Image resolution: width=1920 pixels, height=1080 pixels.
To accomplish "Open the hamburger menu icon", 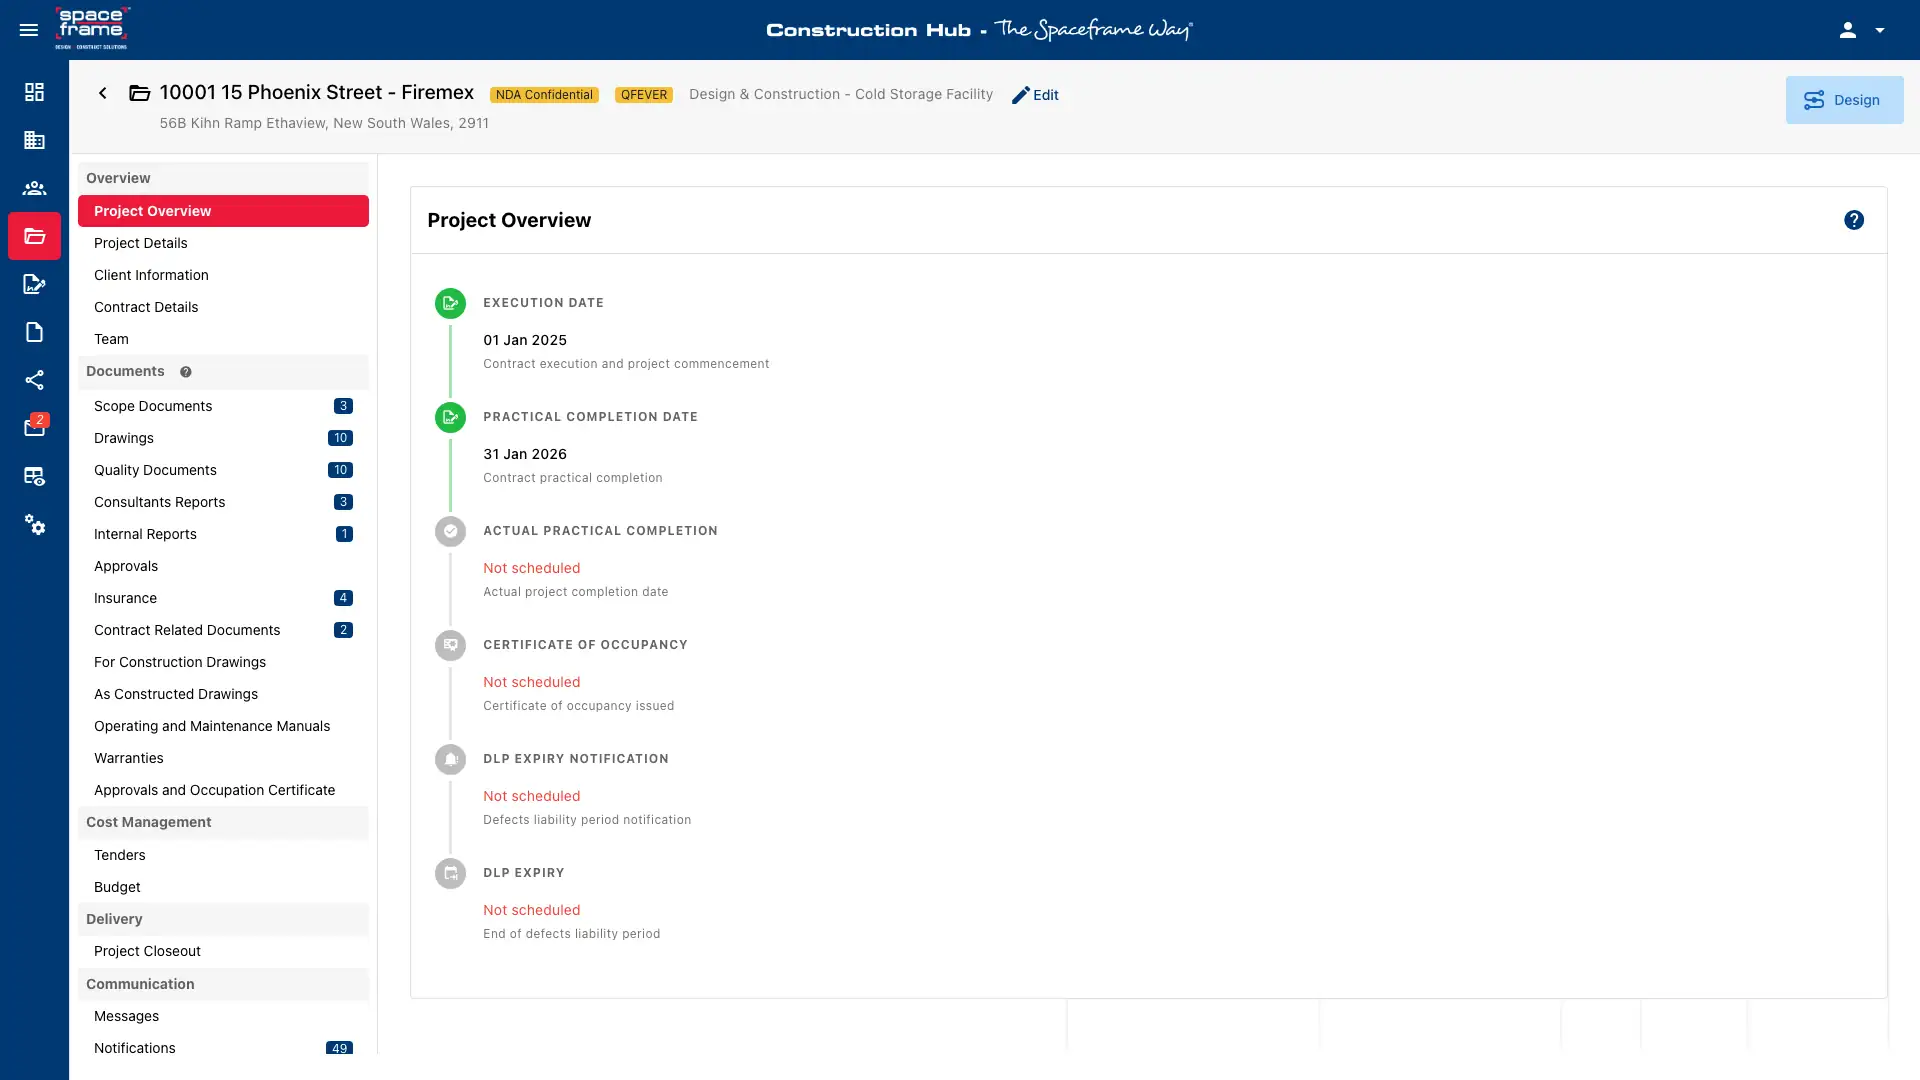I will tap(29, 30).
